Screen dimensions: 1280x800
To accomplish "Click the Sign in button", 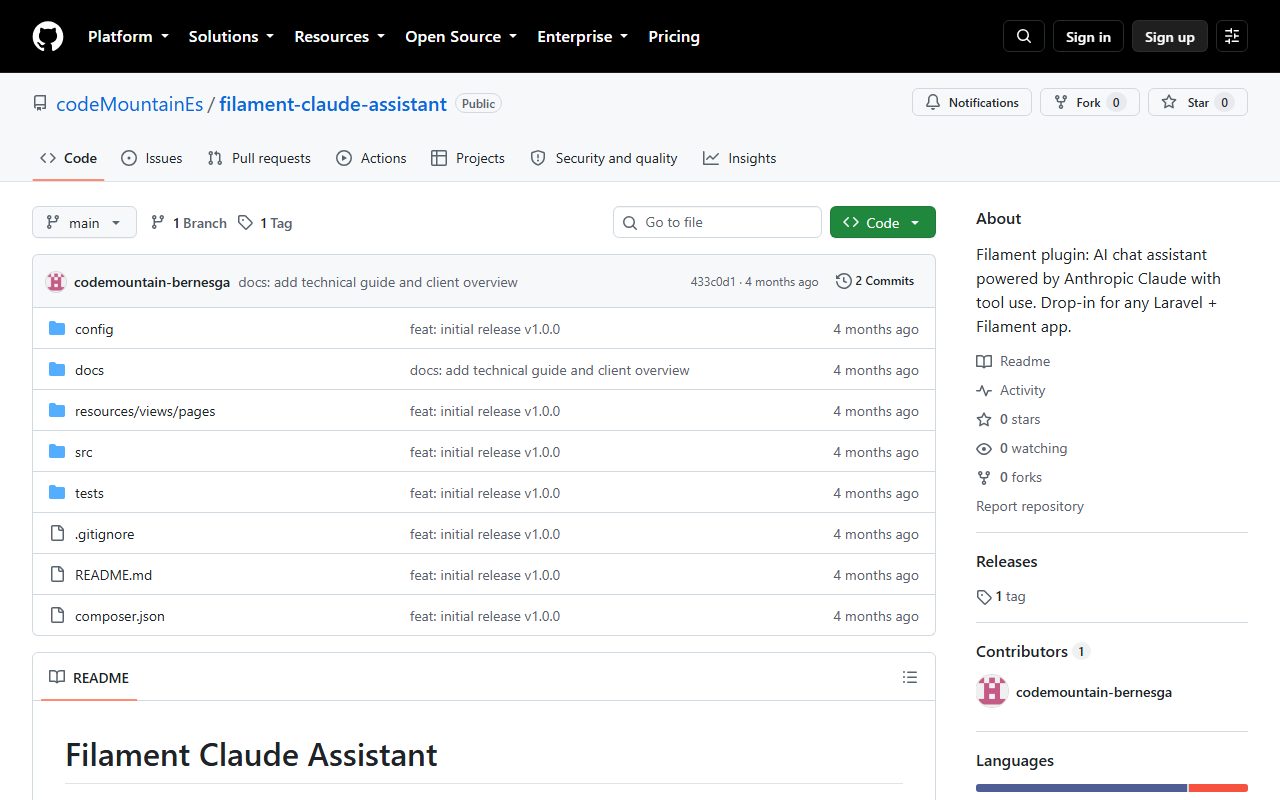I will tap(1088, 36).
